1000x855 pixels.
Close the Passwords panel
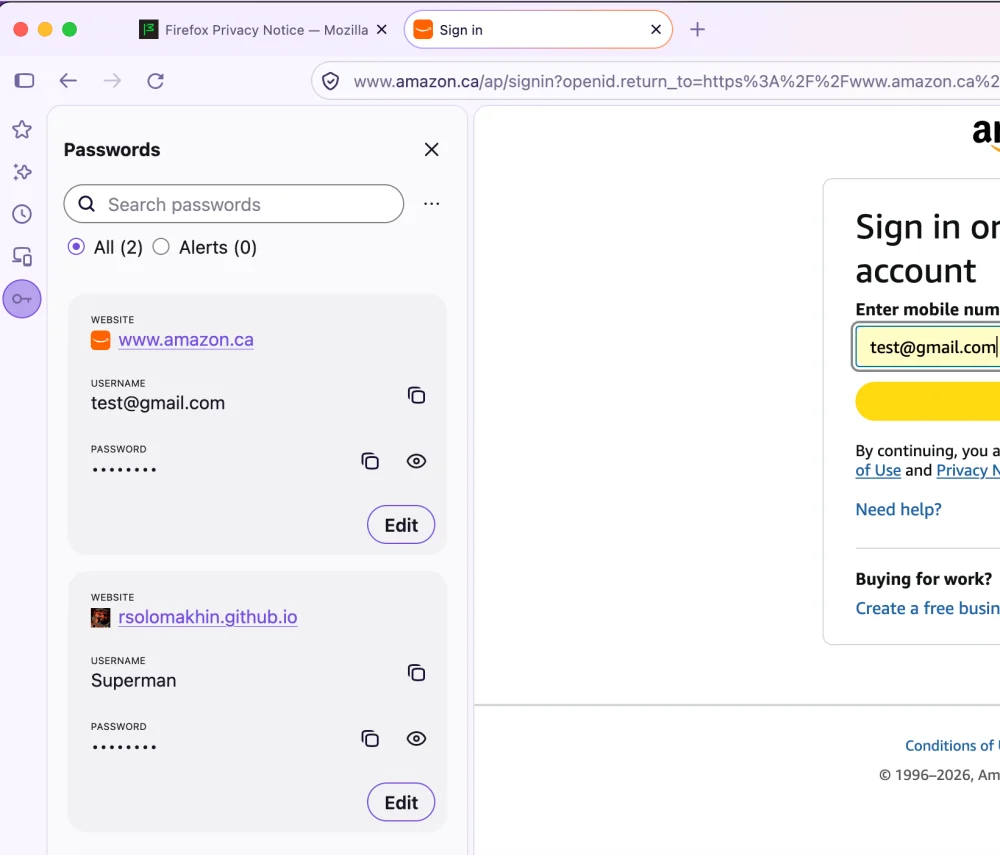[432, 150]
